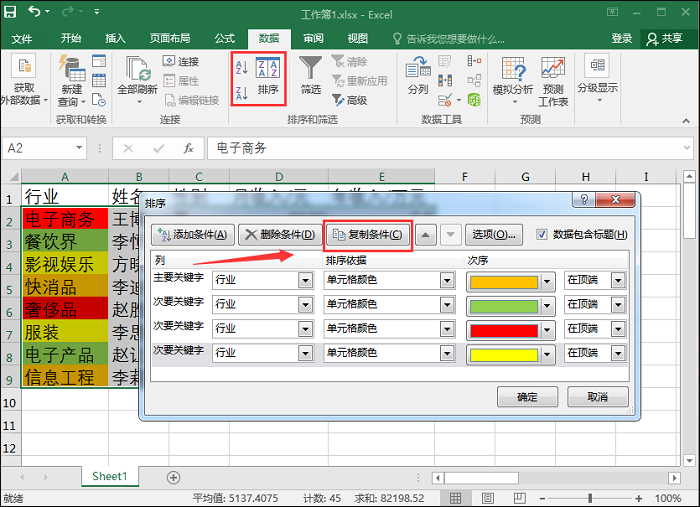Click Insert Function fx icon

pyautogui.click(x=188, y=148)
